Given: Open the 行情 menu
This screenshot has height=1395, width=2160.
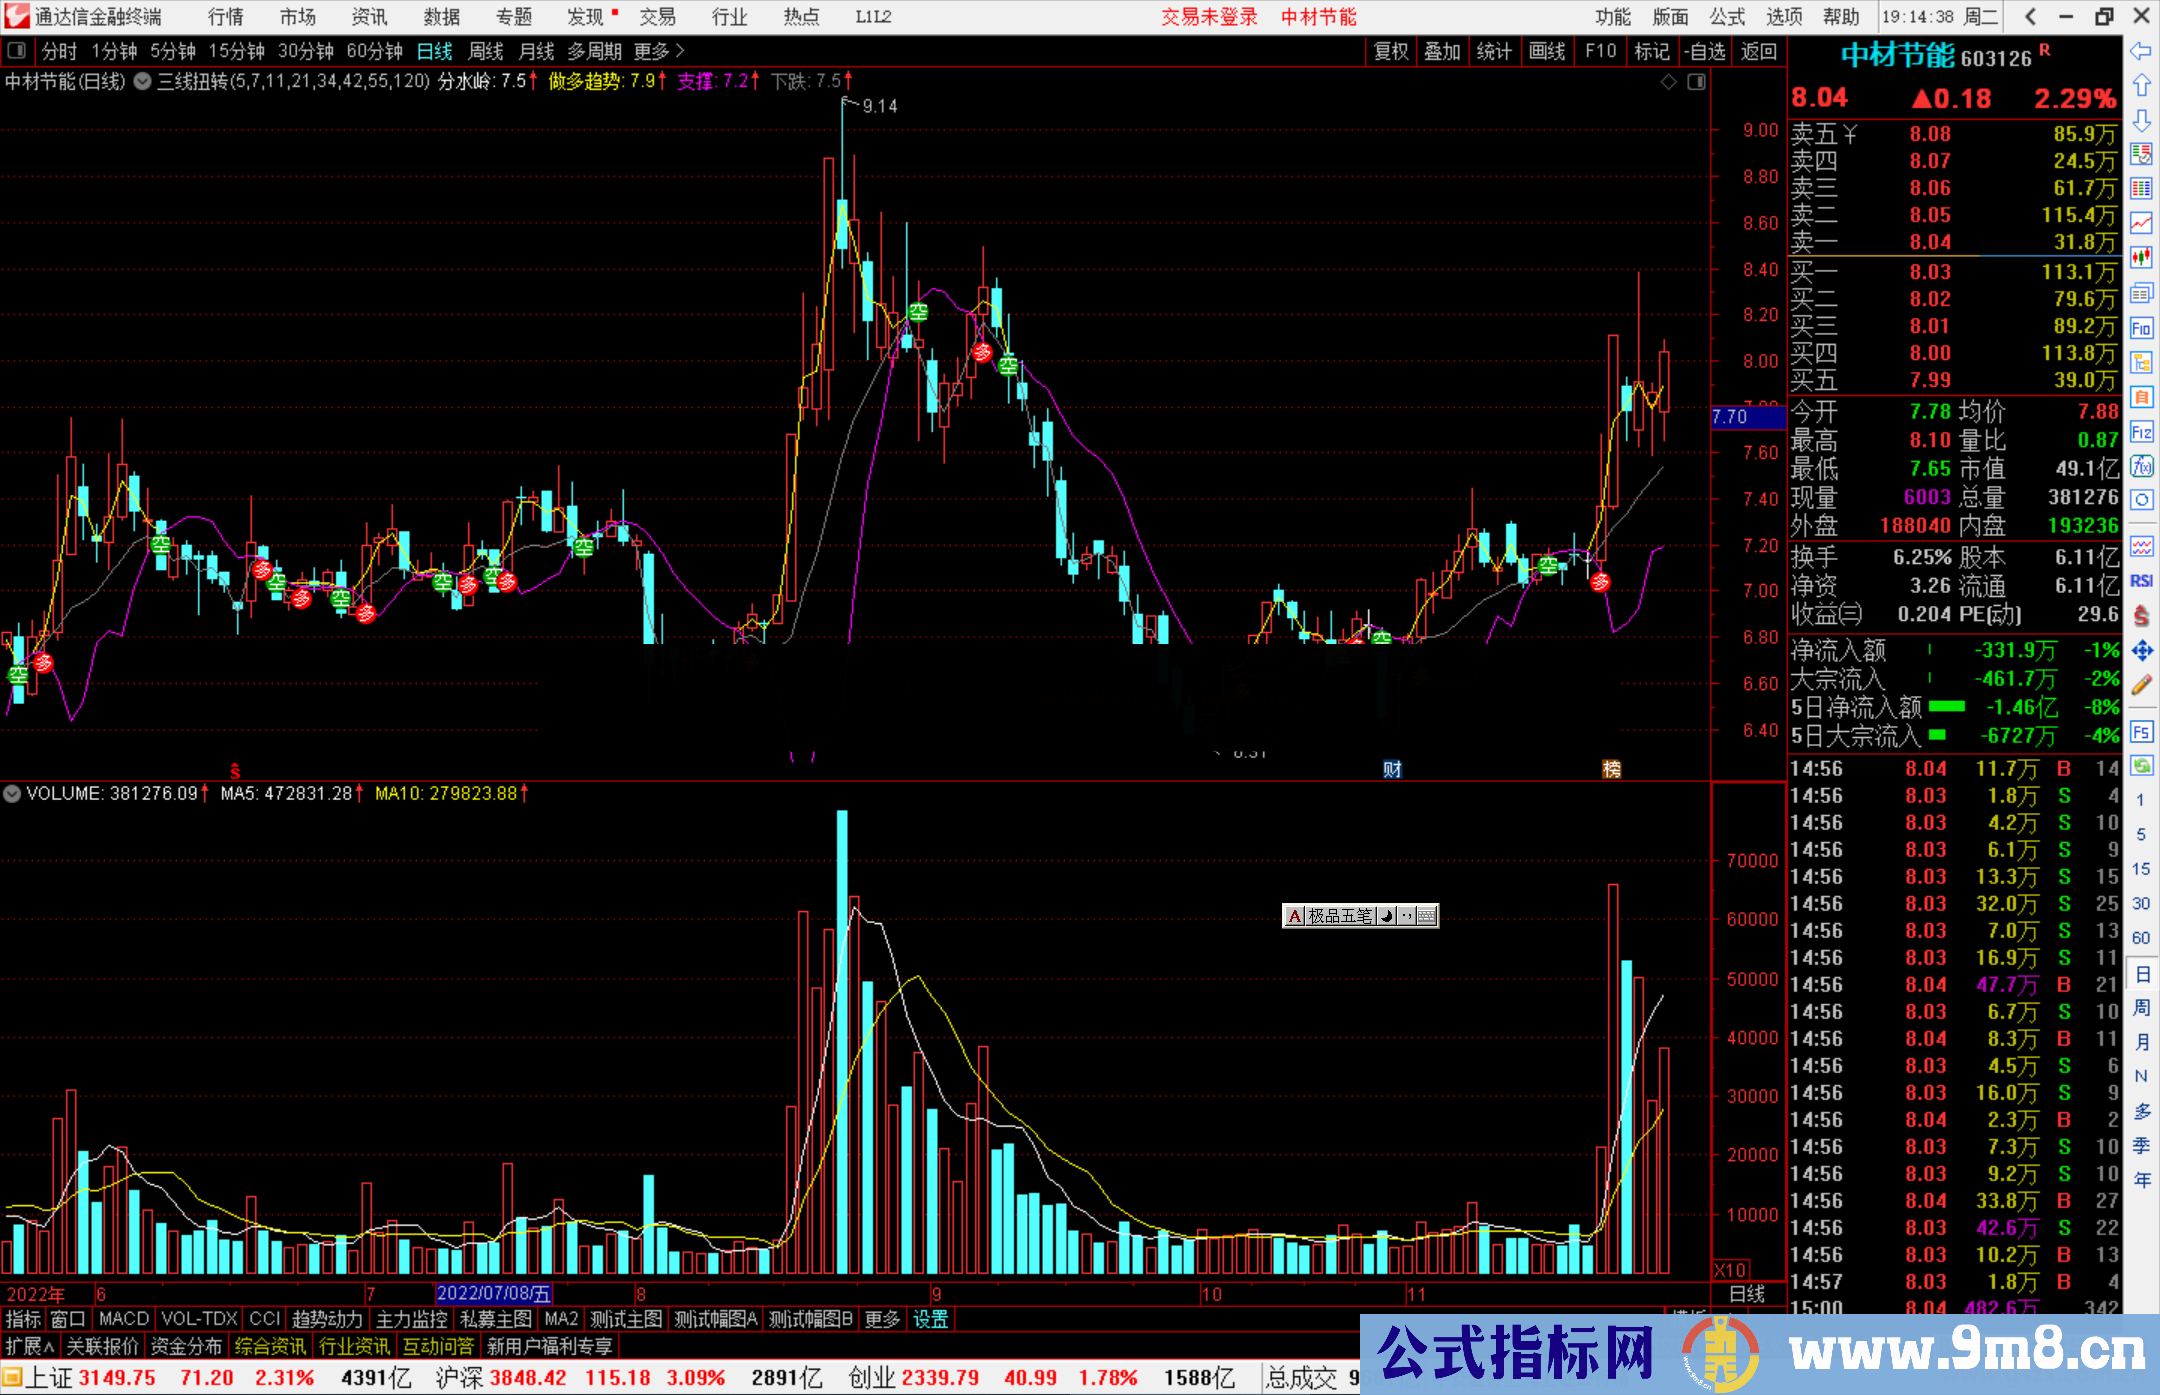Looking at the screenshot, I should pos(226,16).
